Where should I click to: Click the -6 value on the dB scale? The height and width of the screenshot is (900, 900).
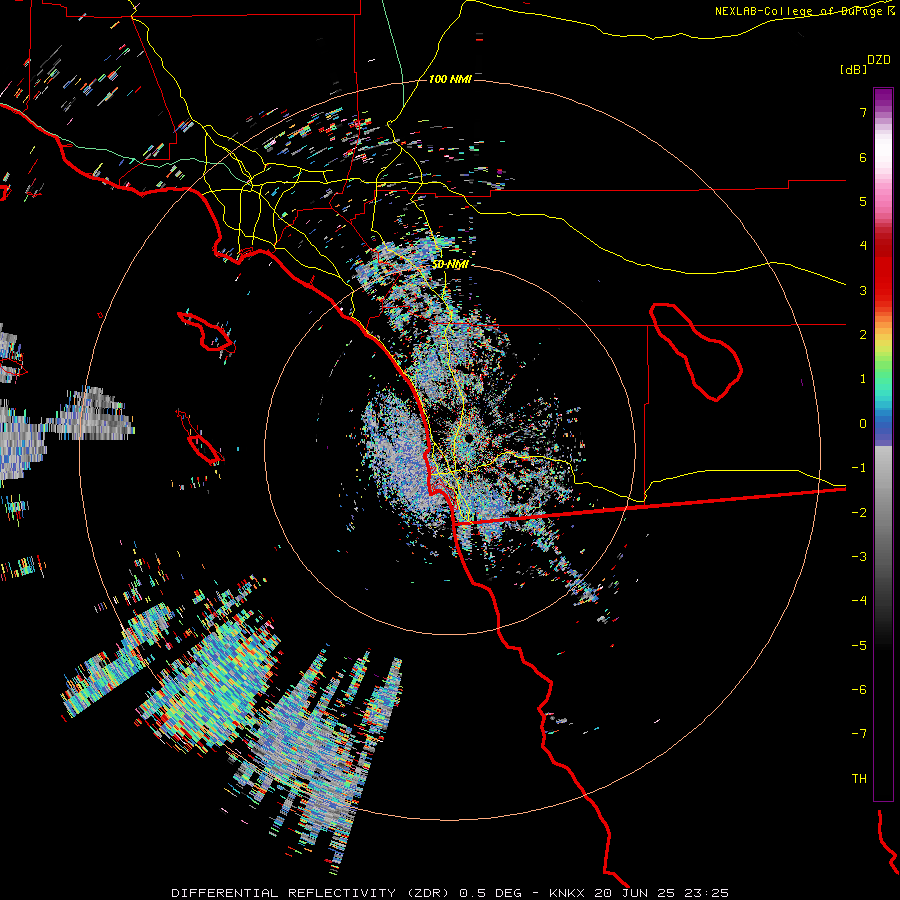pos(859,690)
